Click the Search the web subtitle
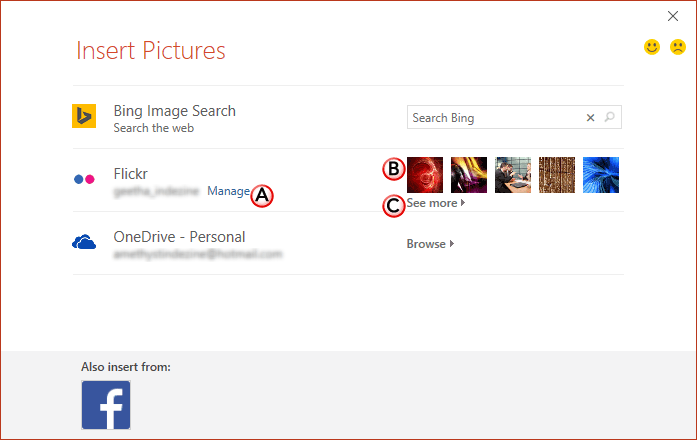The width and height of the screenshot is (697, 440). pos(154,128)
